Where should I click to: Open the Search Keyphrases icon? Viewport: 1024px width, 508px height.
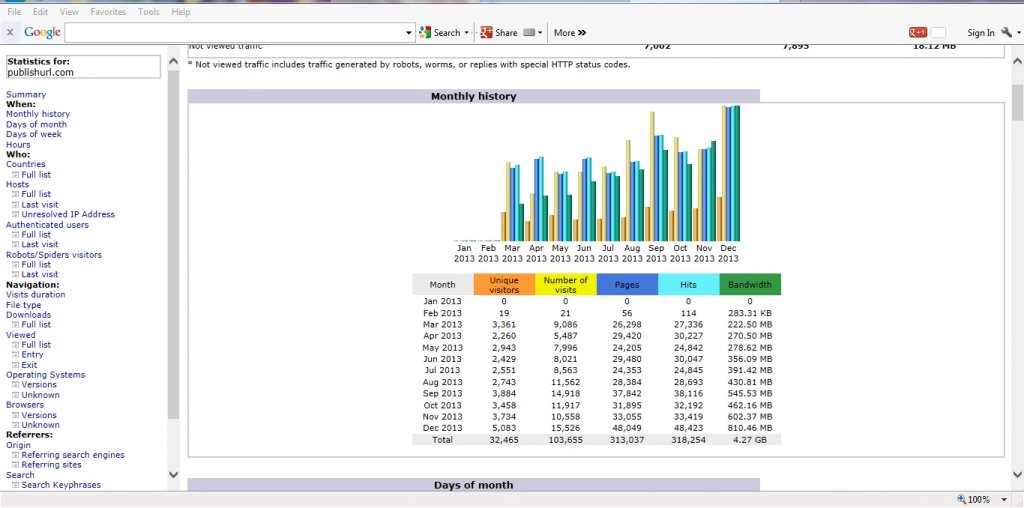(16, 485)
